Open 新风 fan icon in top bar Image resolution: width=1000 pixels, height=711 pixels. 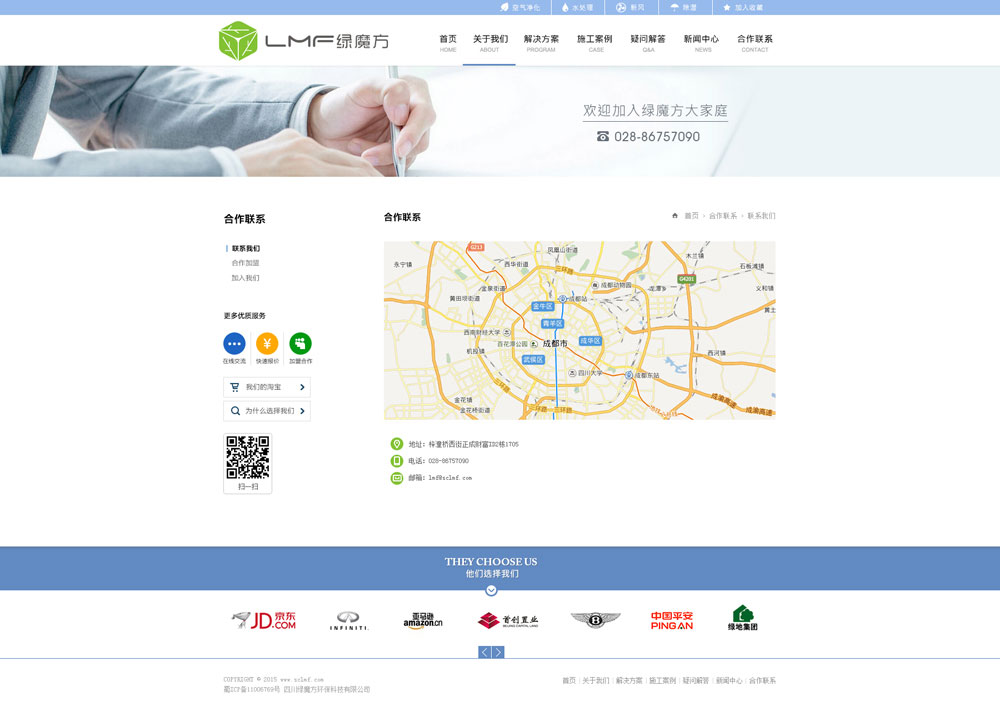621,8
